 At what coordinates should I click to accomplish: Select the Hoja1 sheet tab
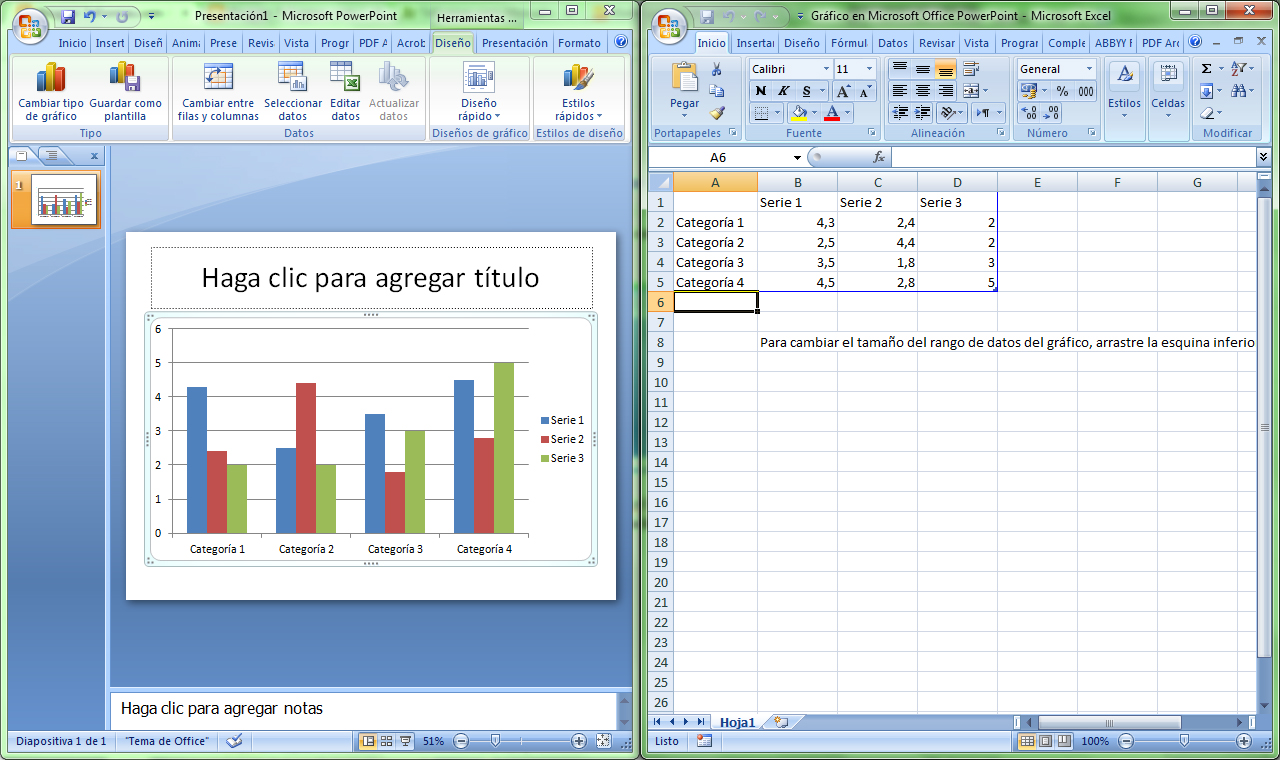pos(737,722)
